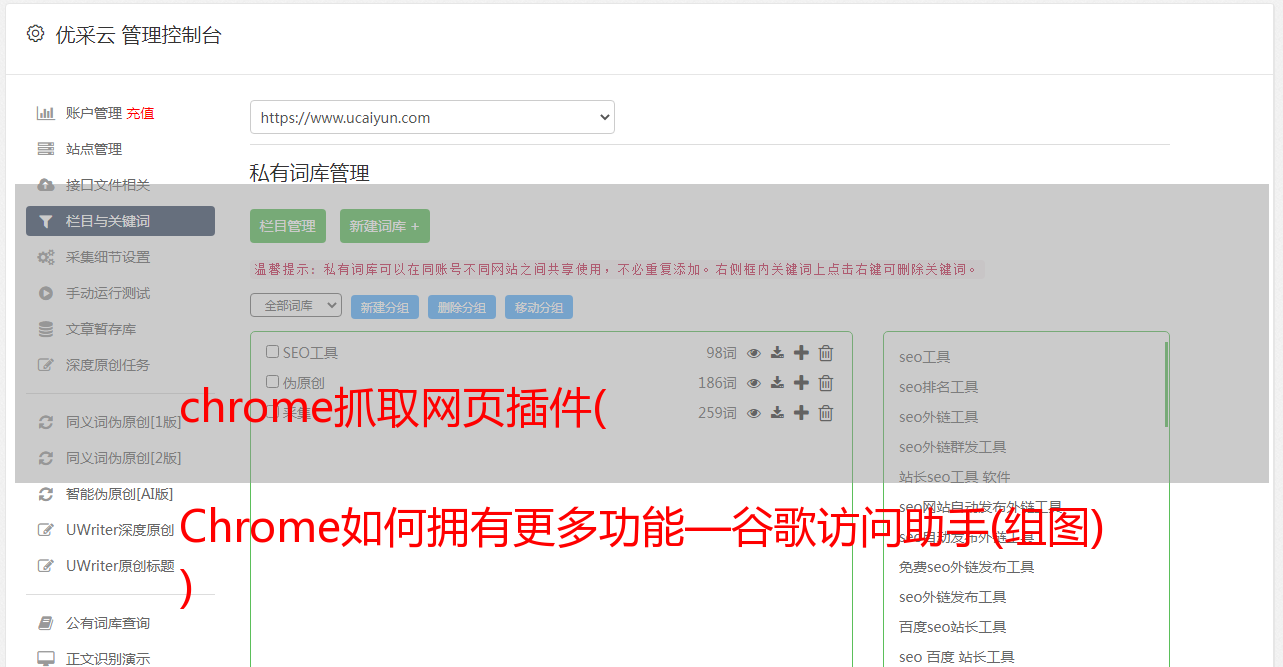
Task: Click keyword "seo工具" in the right list
Action: point(925,357)
